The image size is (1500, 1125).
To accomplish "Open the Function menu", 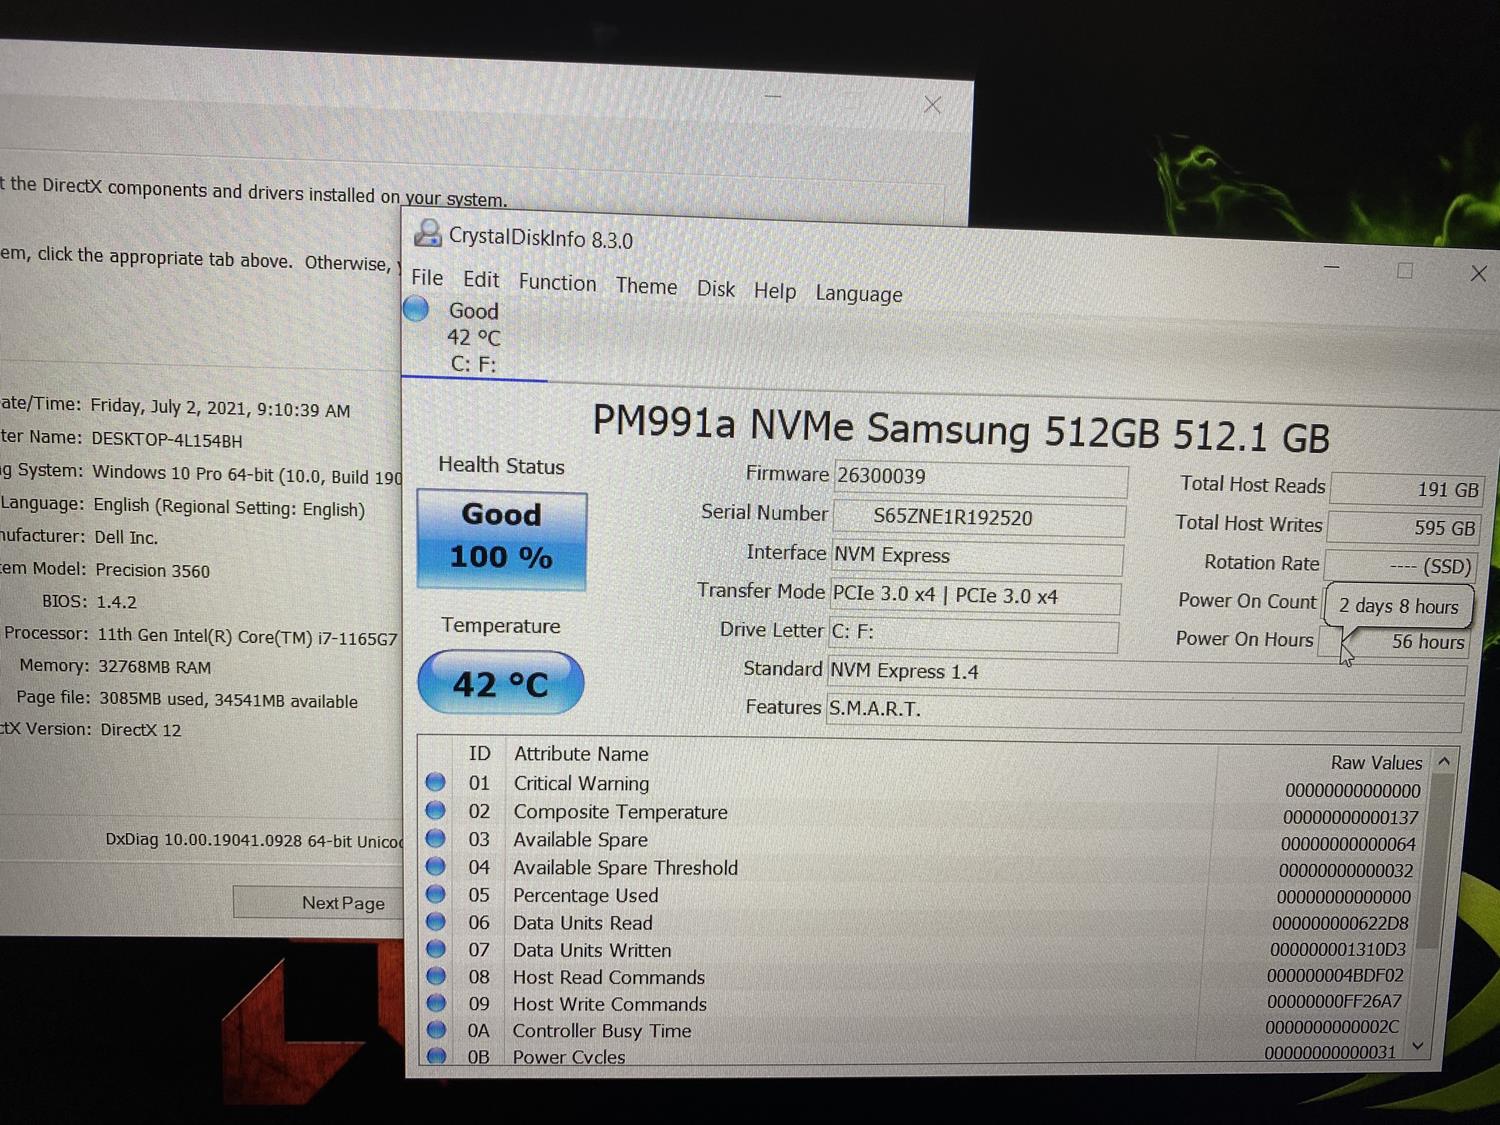I will pyautogui.click(x=557, y=283).
